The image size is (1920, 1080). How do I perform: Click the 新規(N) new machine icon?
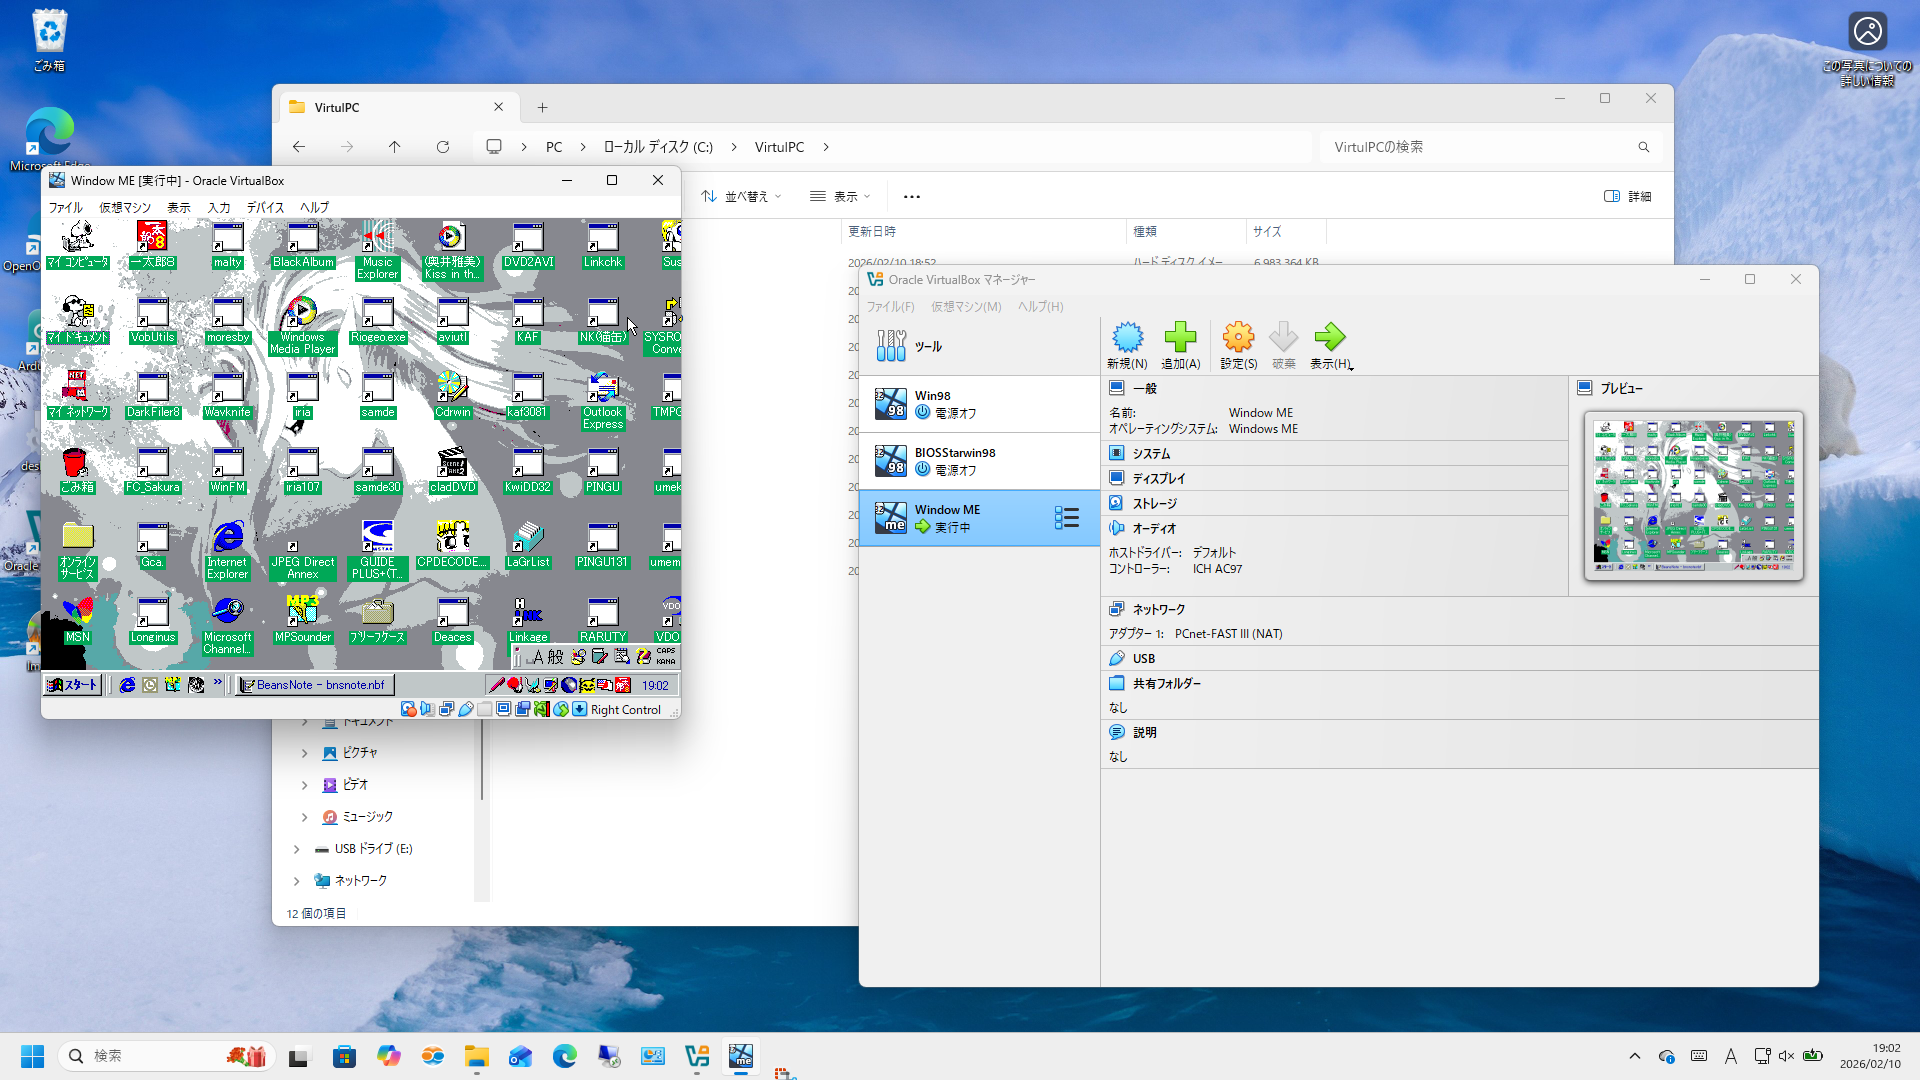coord(1127,338)
